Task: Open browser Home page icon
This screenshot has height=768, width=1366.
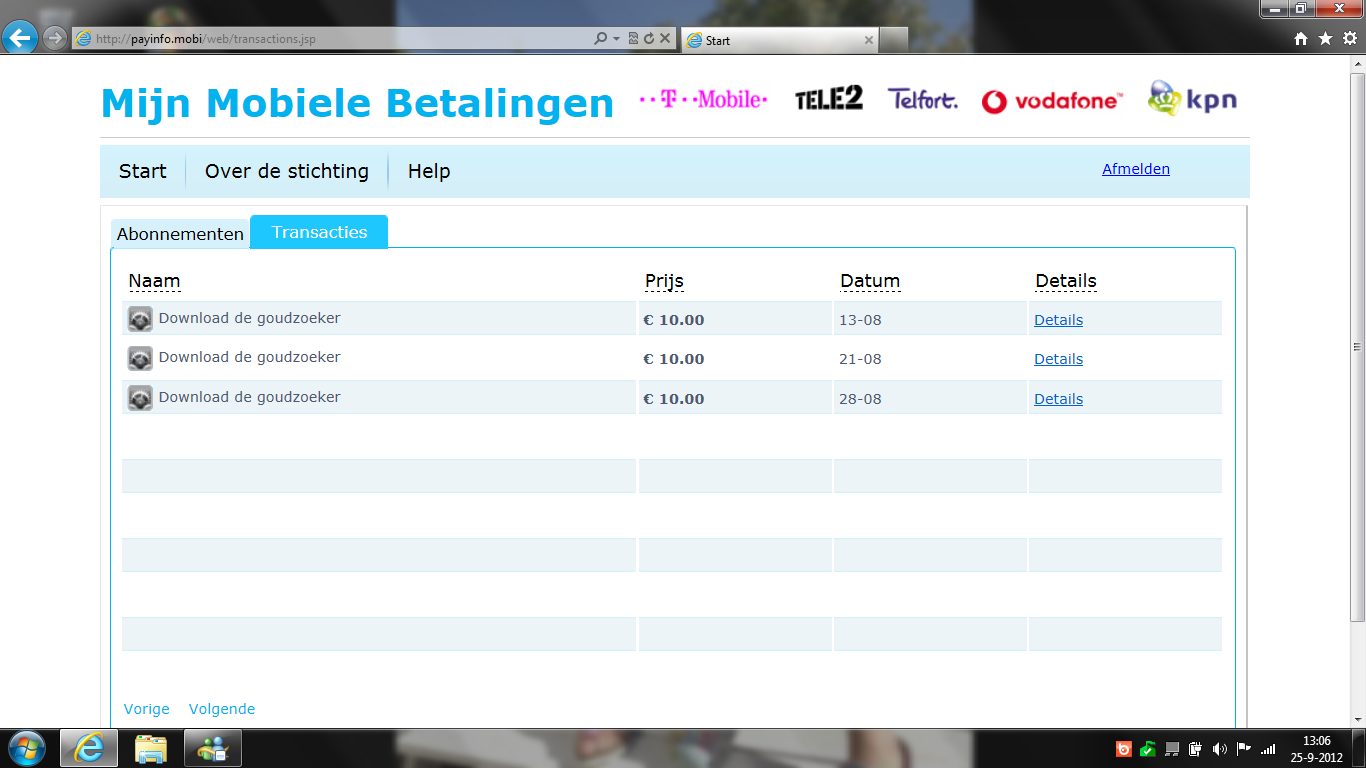Action: coord(1301,39)
